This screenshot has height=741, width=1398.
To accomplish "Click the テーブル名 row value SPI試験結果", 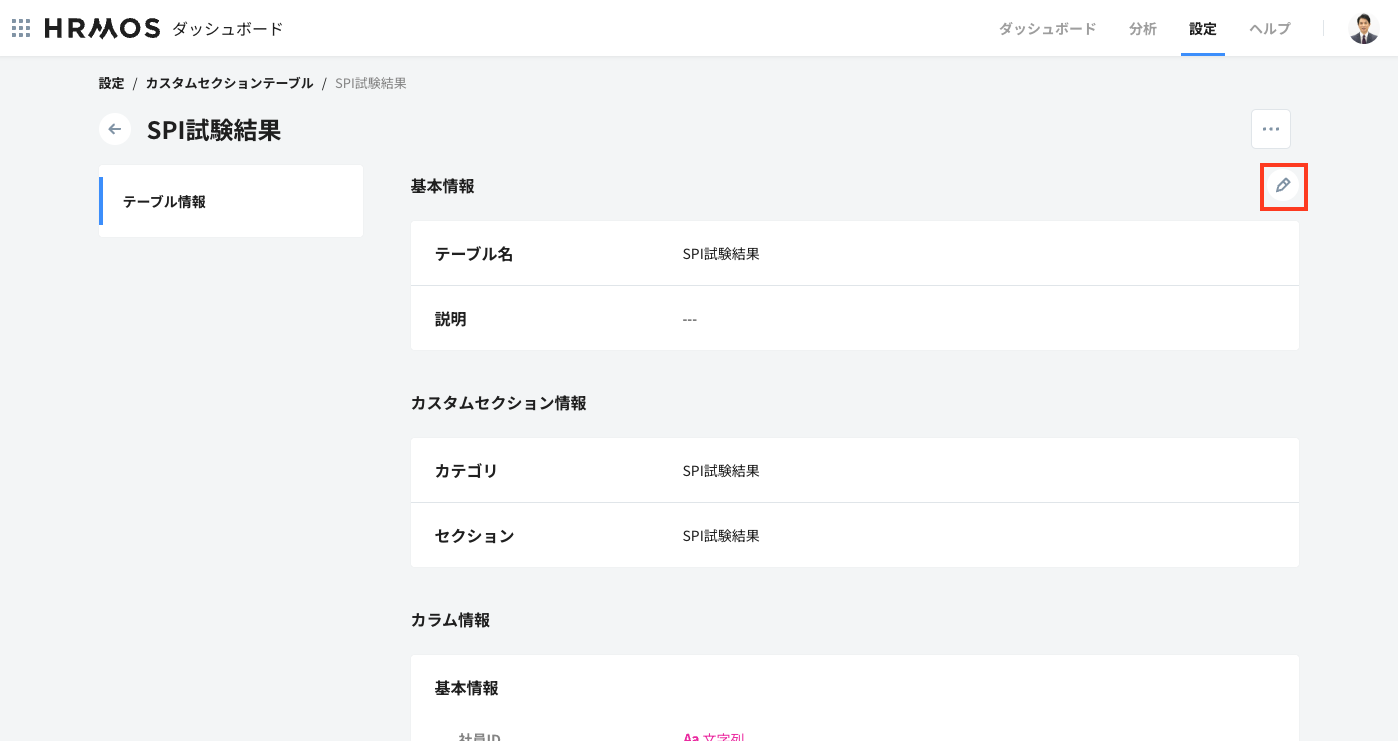I will (x=720, y=253).
